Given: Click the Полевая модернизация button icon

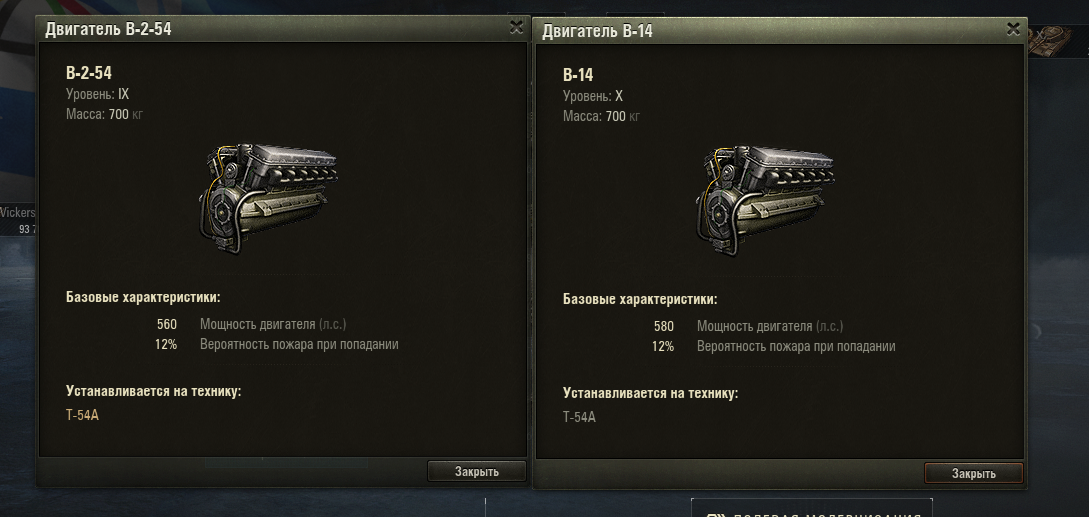Looking at the screenshot, I should [x=715, y=515].
